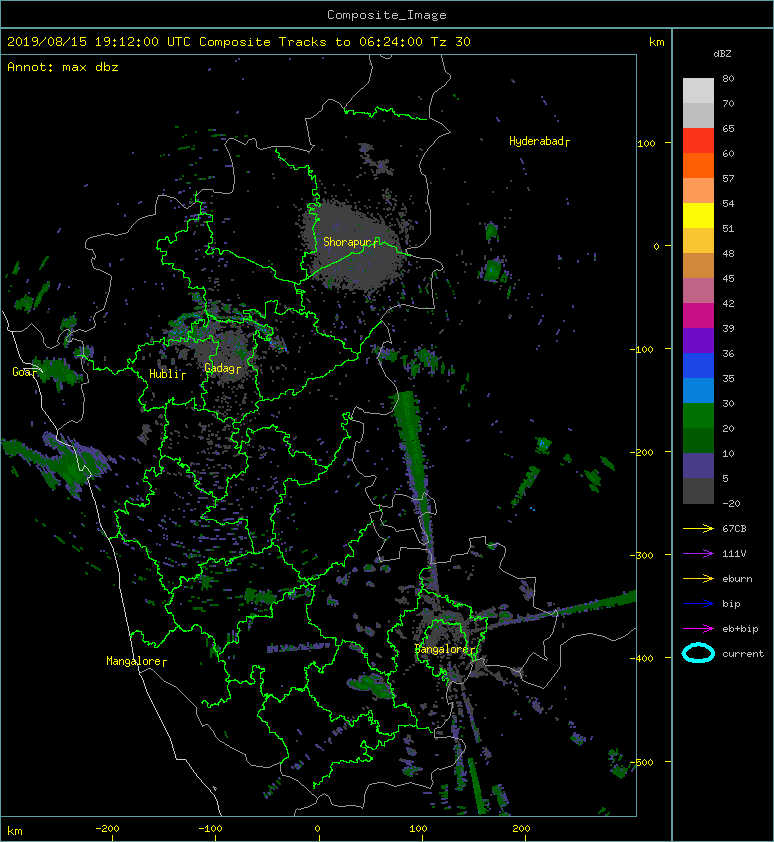The height and width of the screenshot is (842, 774).
Task: Pick the 36-39 dBZ purple swatch
Action: [698, 341]
